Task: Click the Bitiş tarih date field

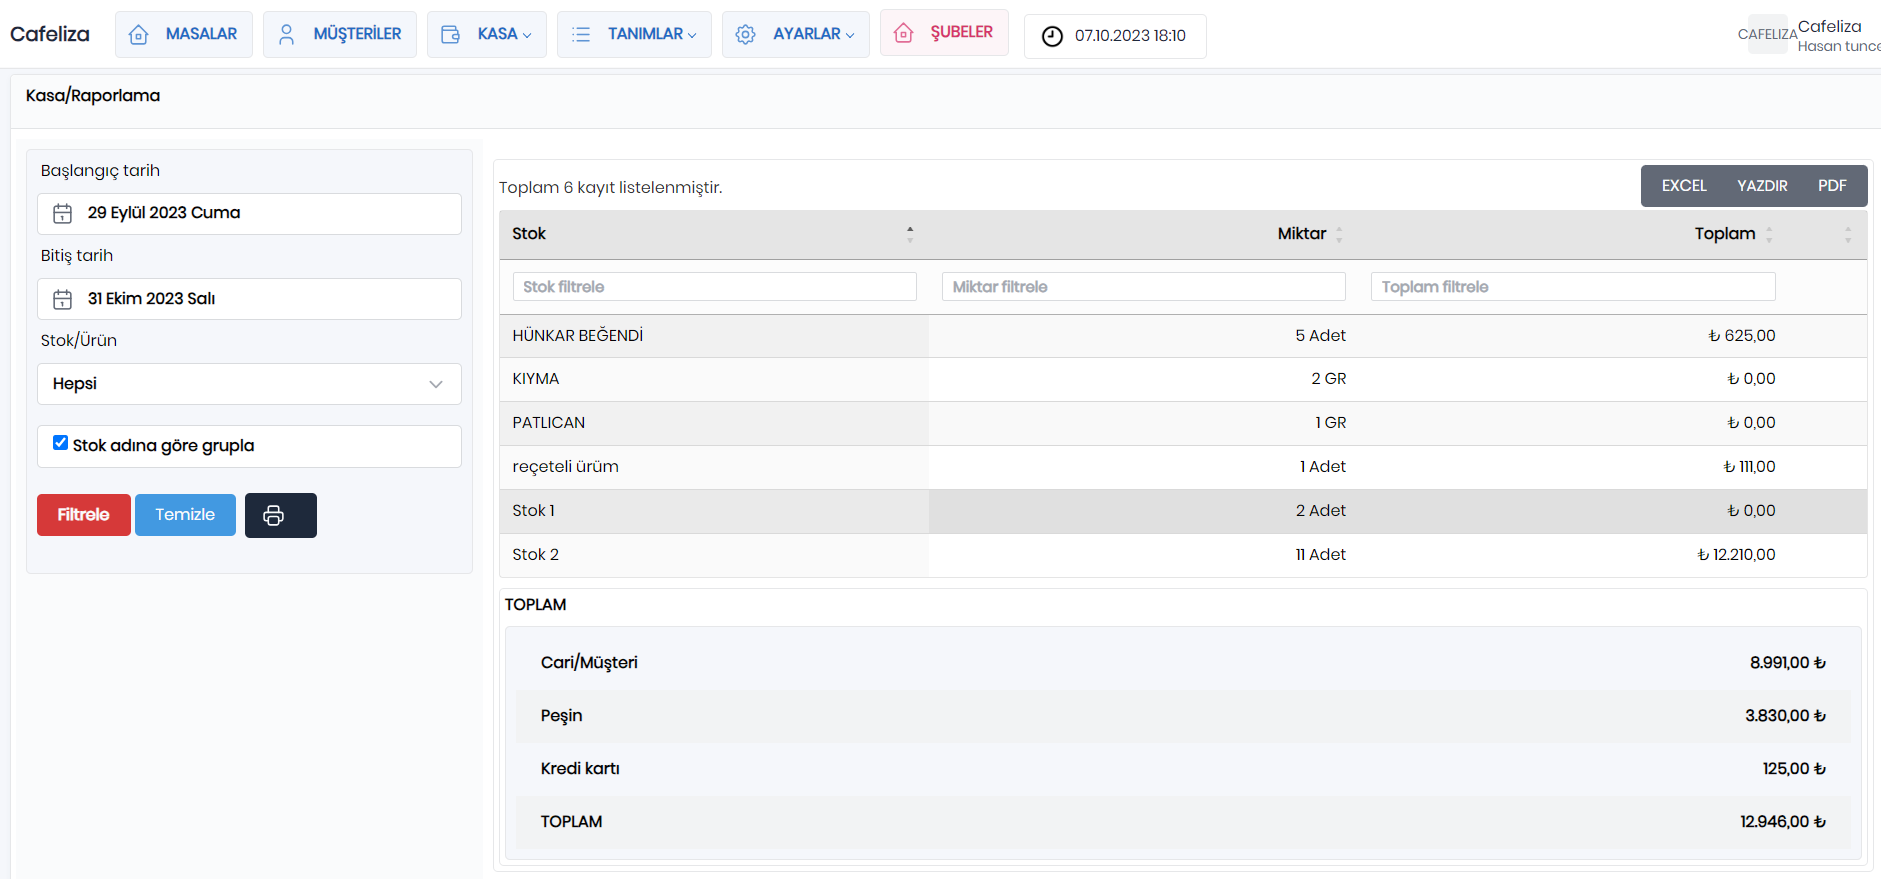Action: tap(249, 299)
